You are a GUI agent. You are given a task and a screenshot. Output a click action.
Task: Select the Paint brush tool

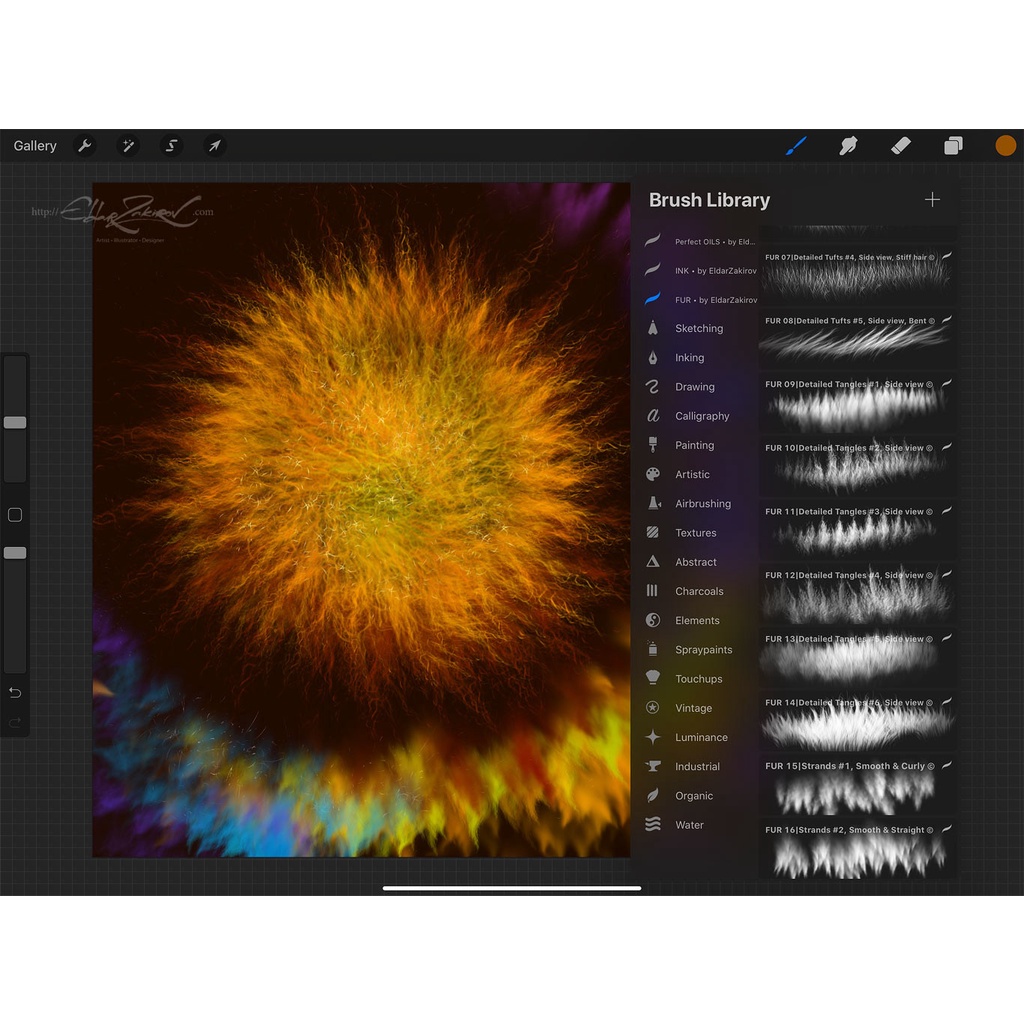click(796, 146)
